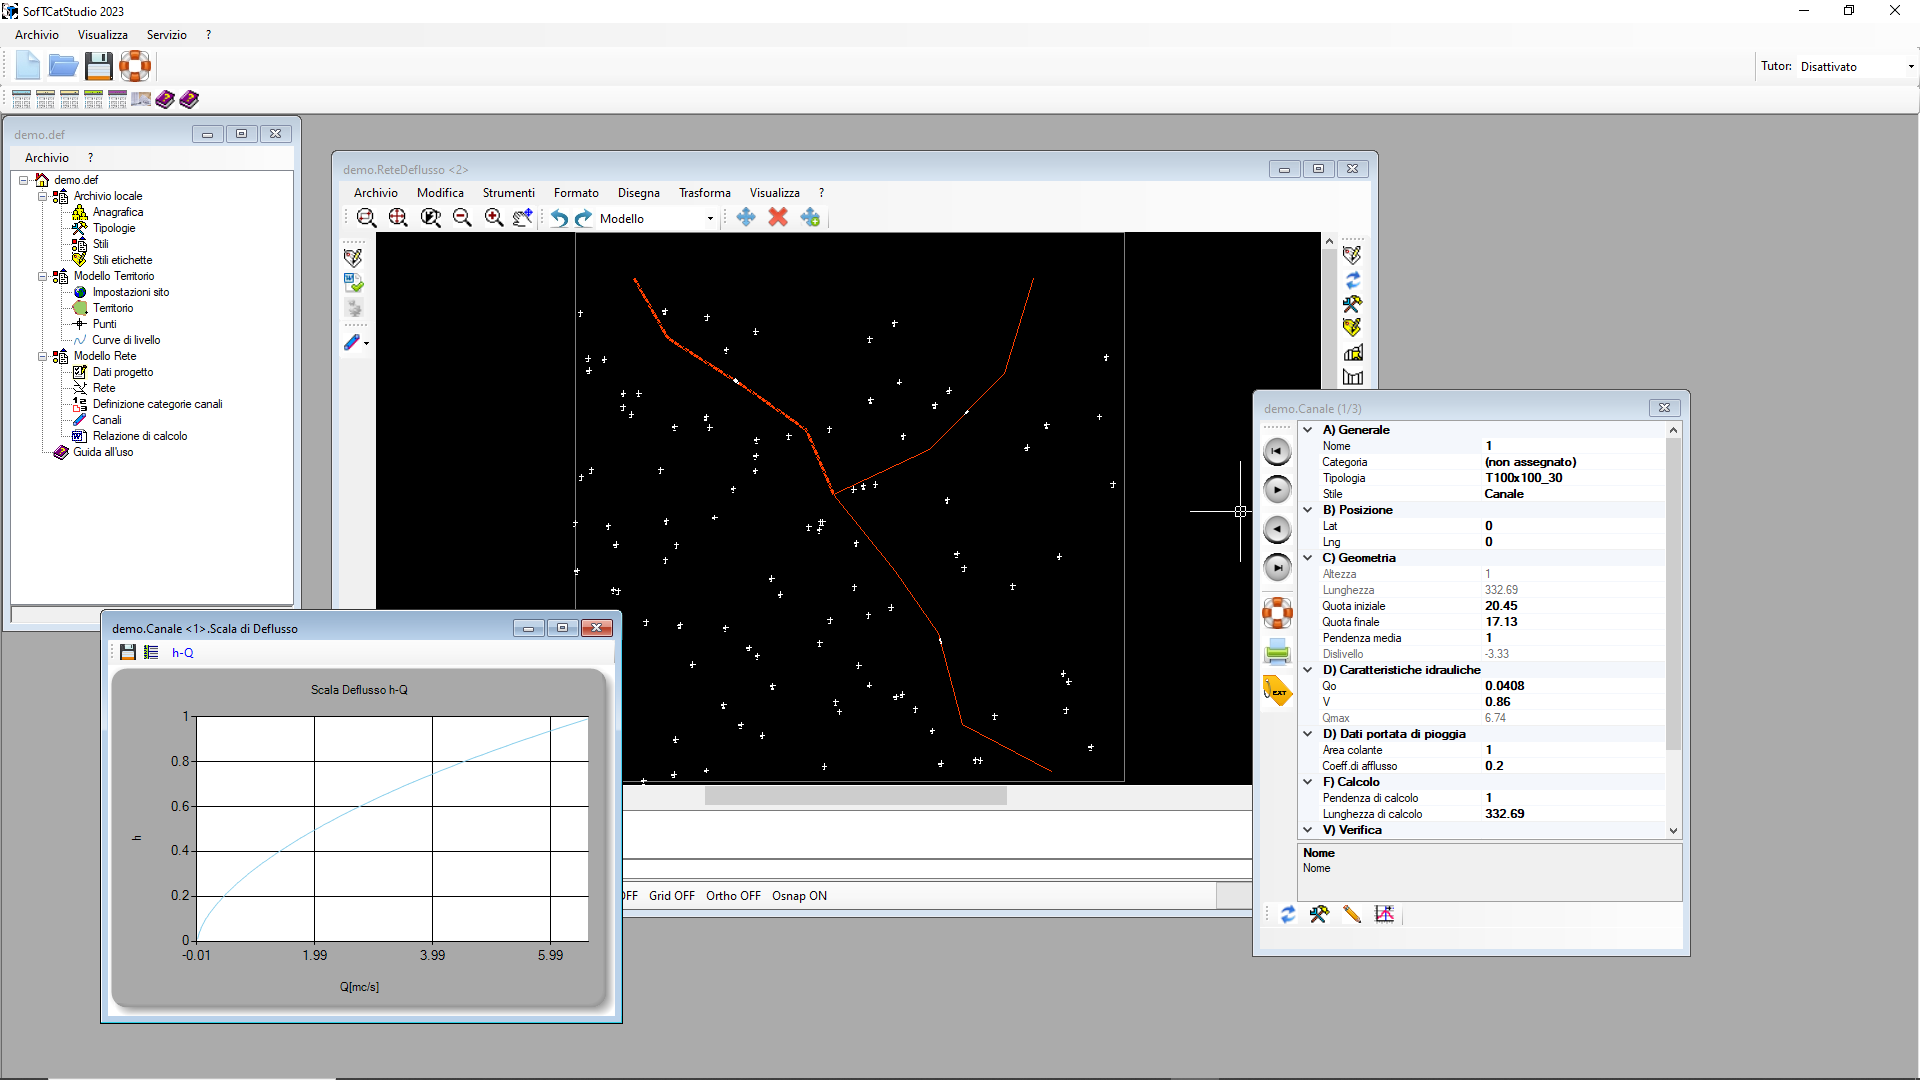
Task: Open the Disegna menu
Action: tap(638, 193)
